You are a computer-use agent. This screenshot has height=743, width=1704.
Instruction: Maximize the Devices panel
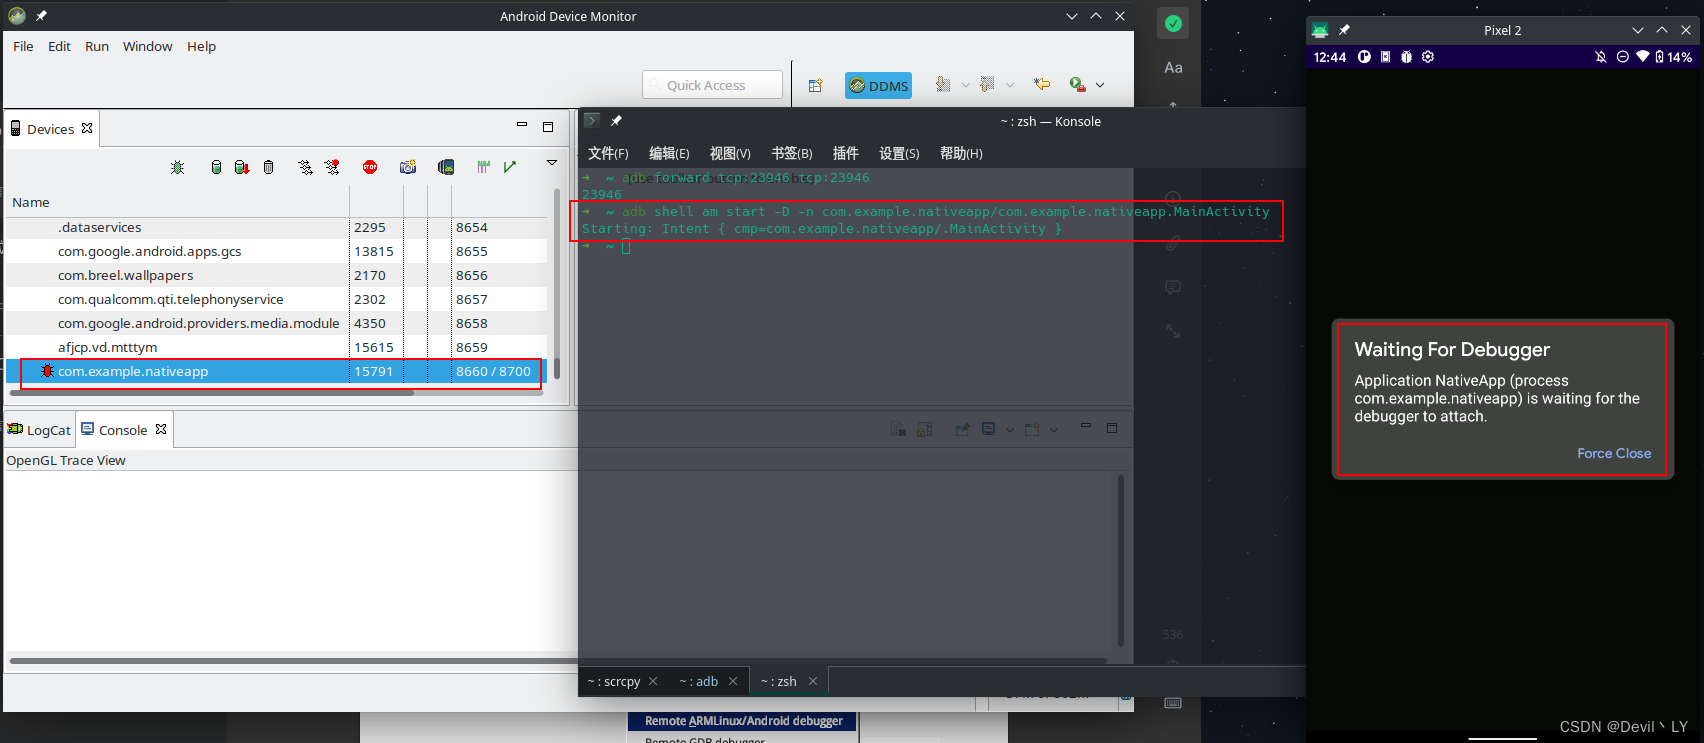[548, 127]
